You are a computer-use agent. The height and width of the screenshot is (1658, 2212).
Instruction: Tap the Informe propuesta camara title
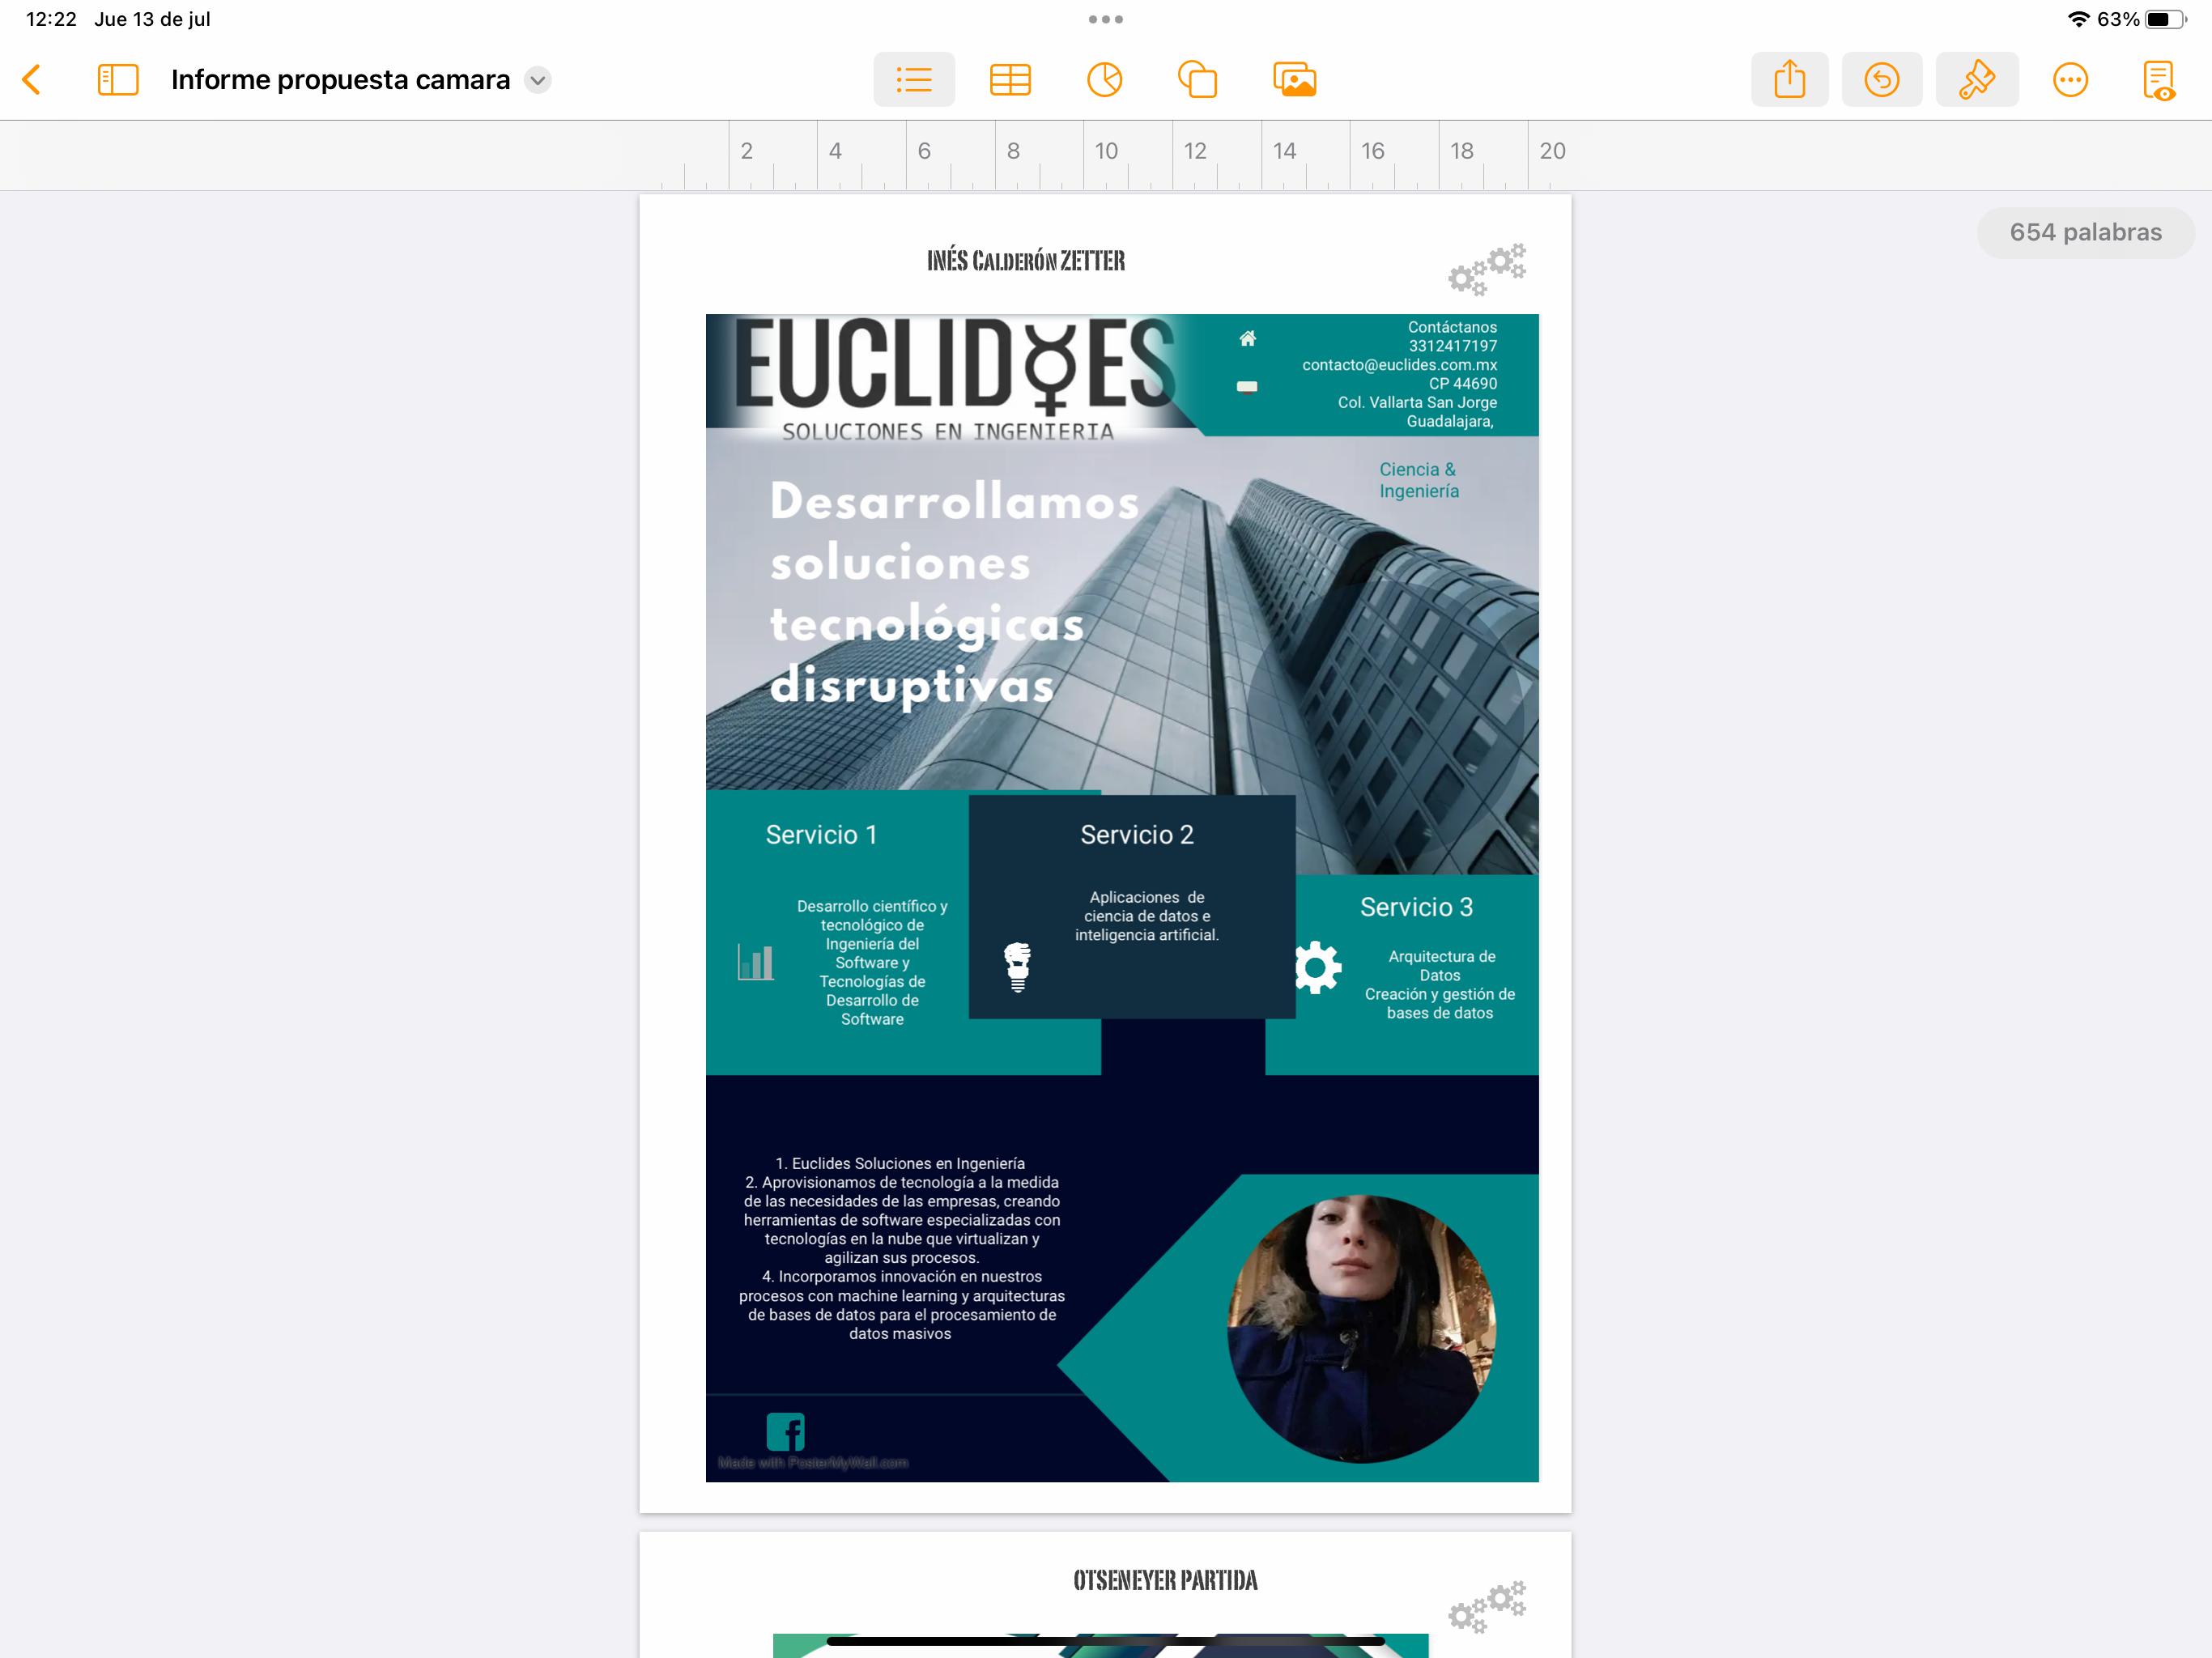click(340, 80)
